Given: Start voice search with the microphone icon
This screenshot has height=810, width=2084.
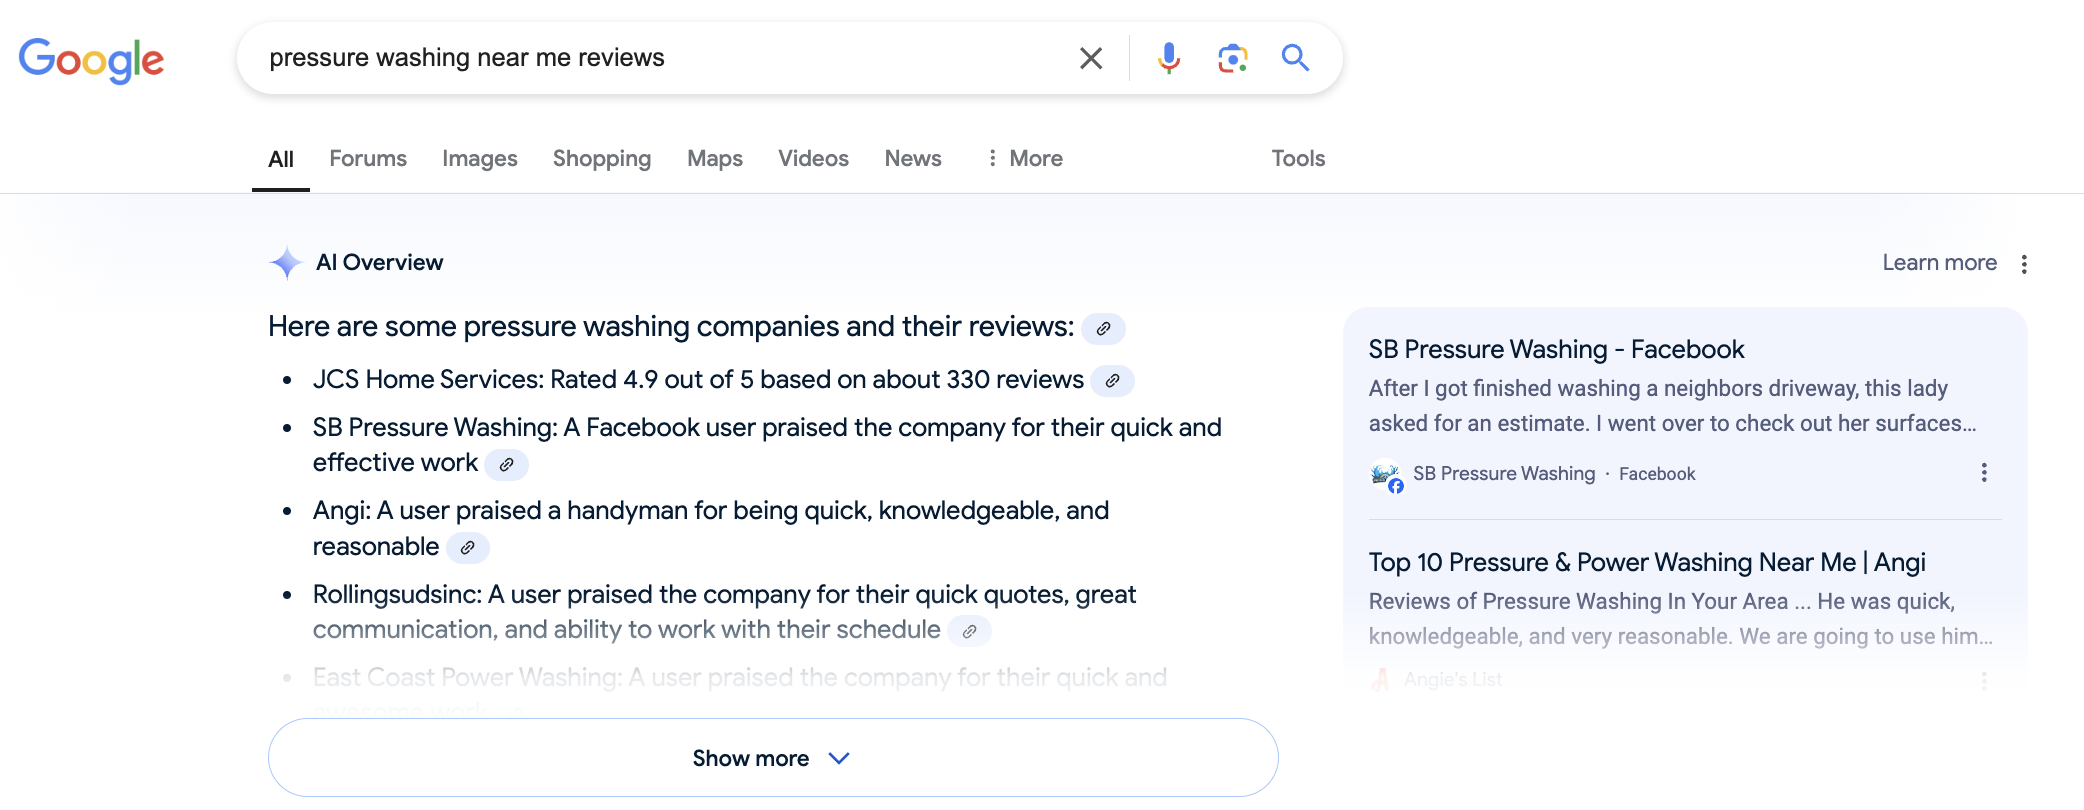Looking at the screenshot, I should [x=1168, y=58].
